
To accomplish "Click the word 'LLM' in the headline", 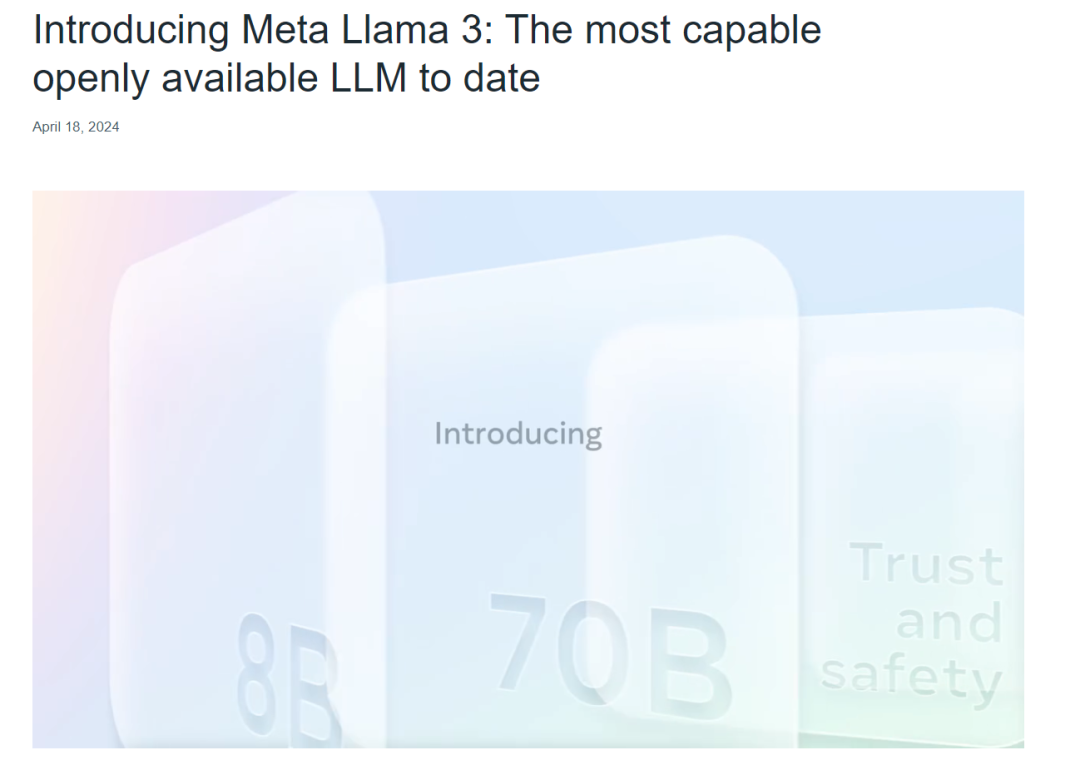I will click(368, 77).
